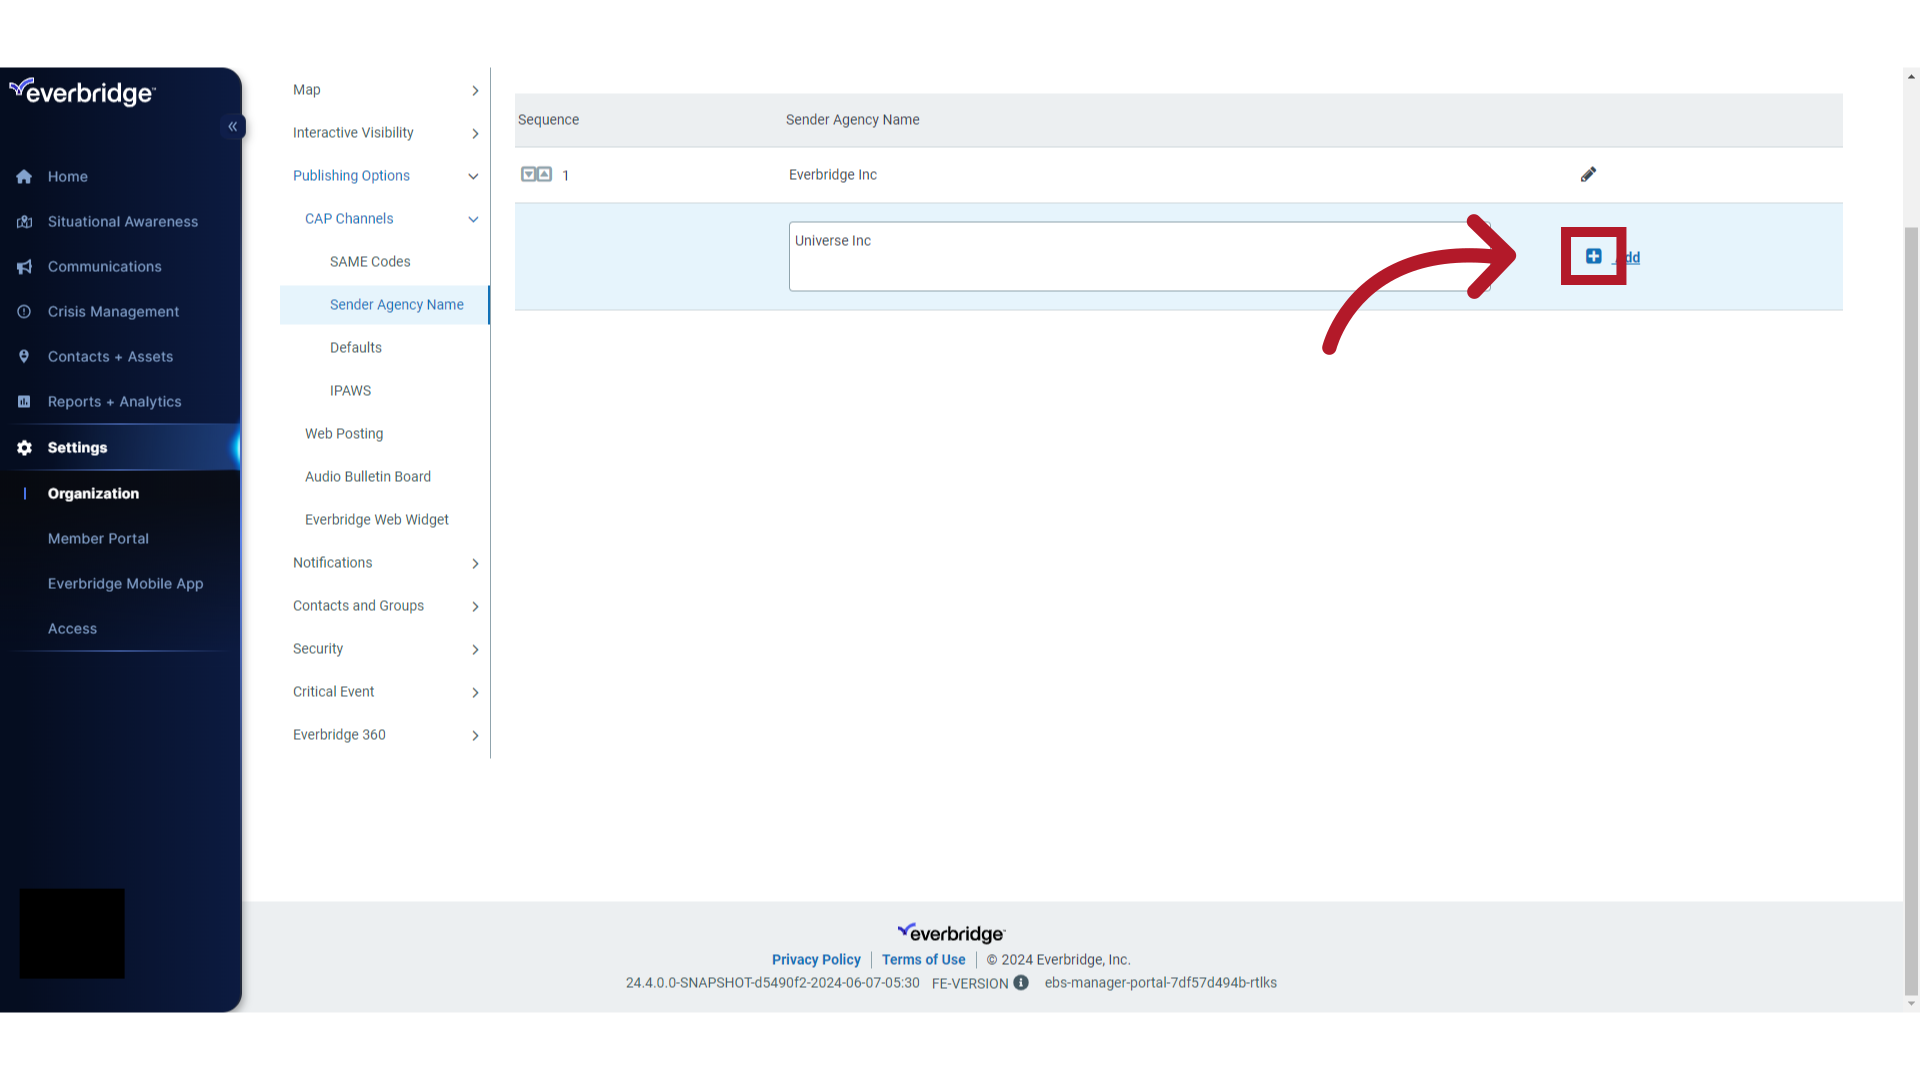Go to Home in sidebar
The height and width of the screenshot is (1080, 1920).
68,177
